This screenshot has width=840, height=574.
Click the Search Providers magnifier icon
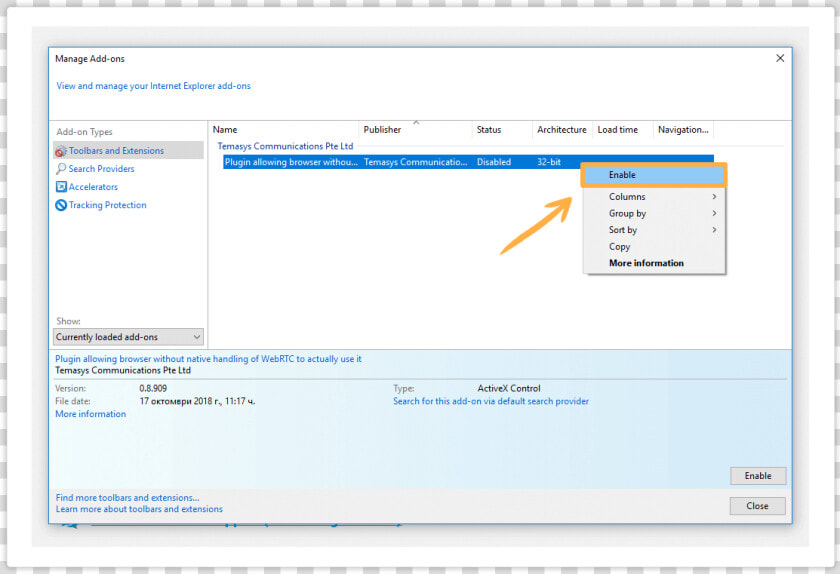coord(61,169)
